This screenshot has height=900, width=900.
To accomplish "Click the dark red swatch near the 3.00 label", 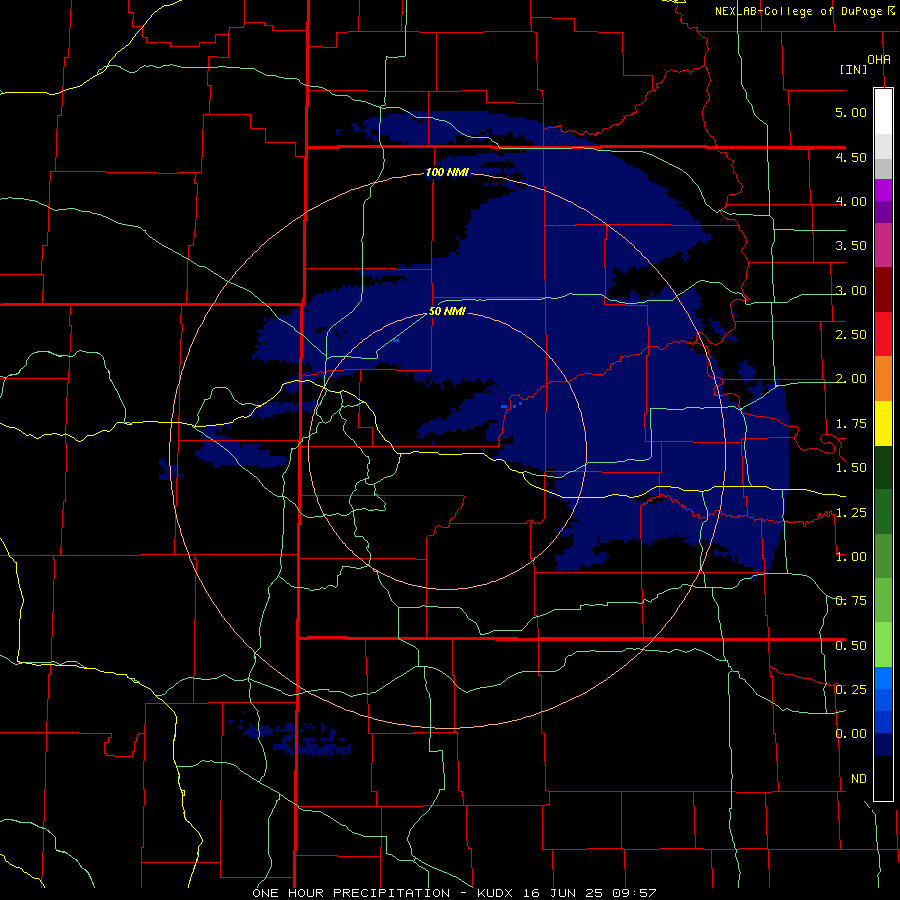I will click(883, 290).
